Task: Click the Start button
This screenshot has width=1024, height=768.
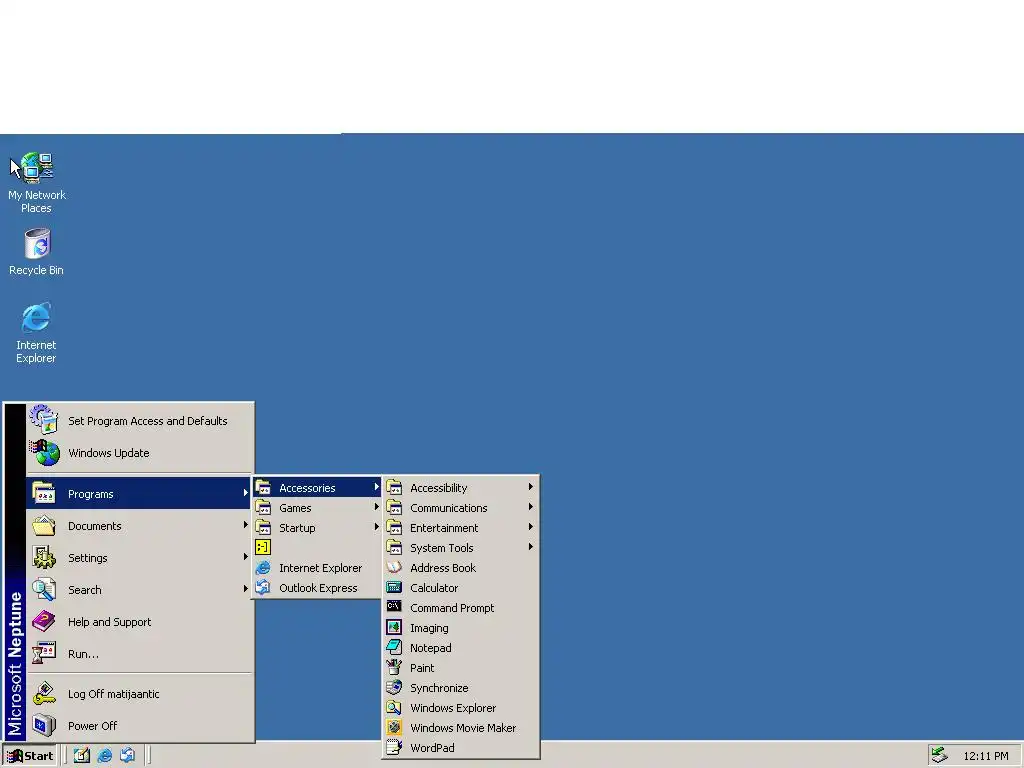Action: click(x=29, y=756)
